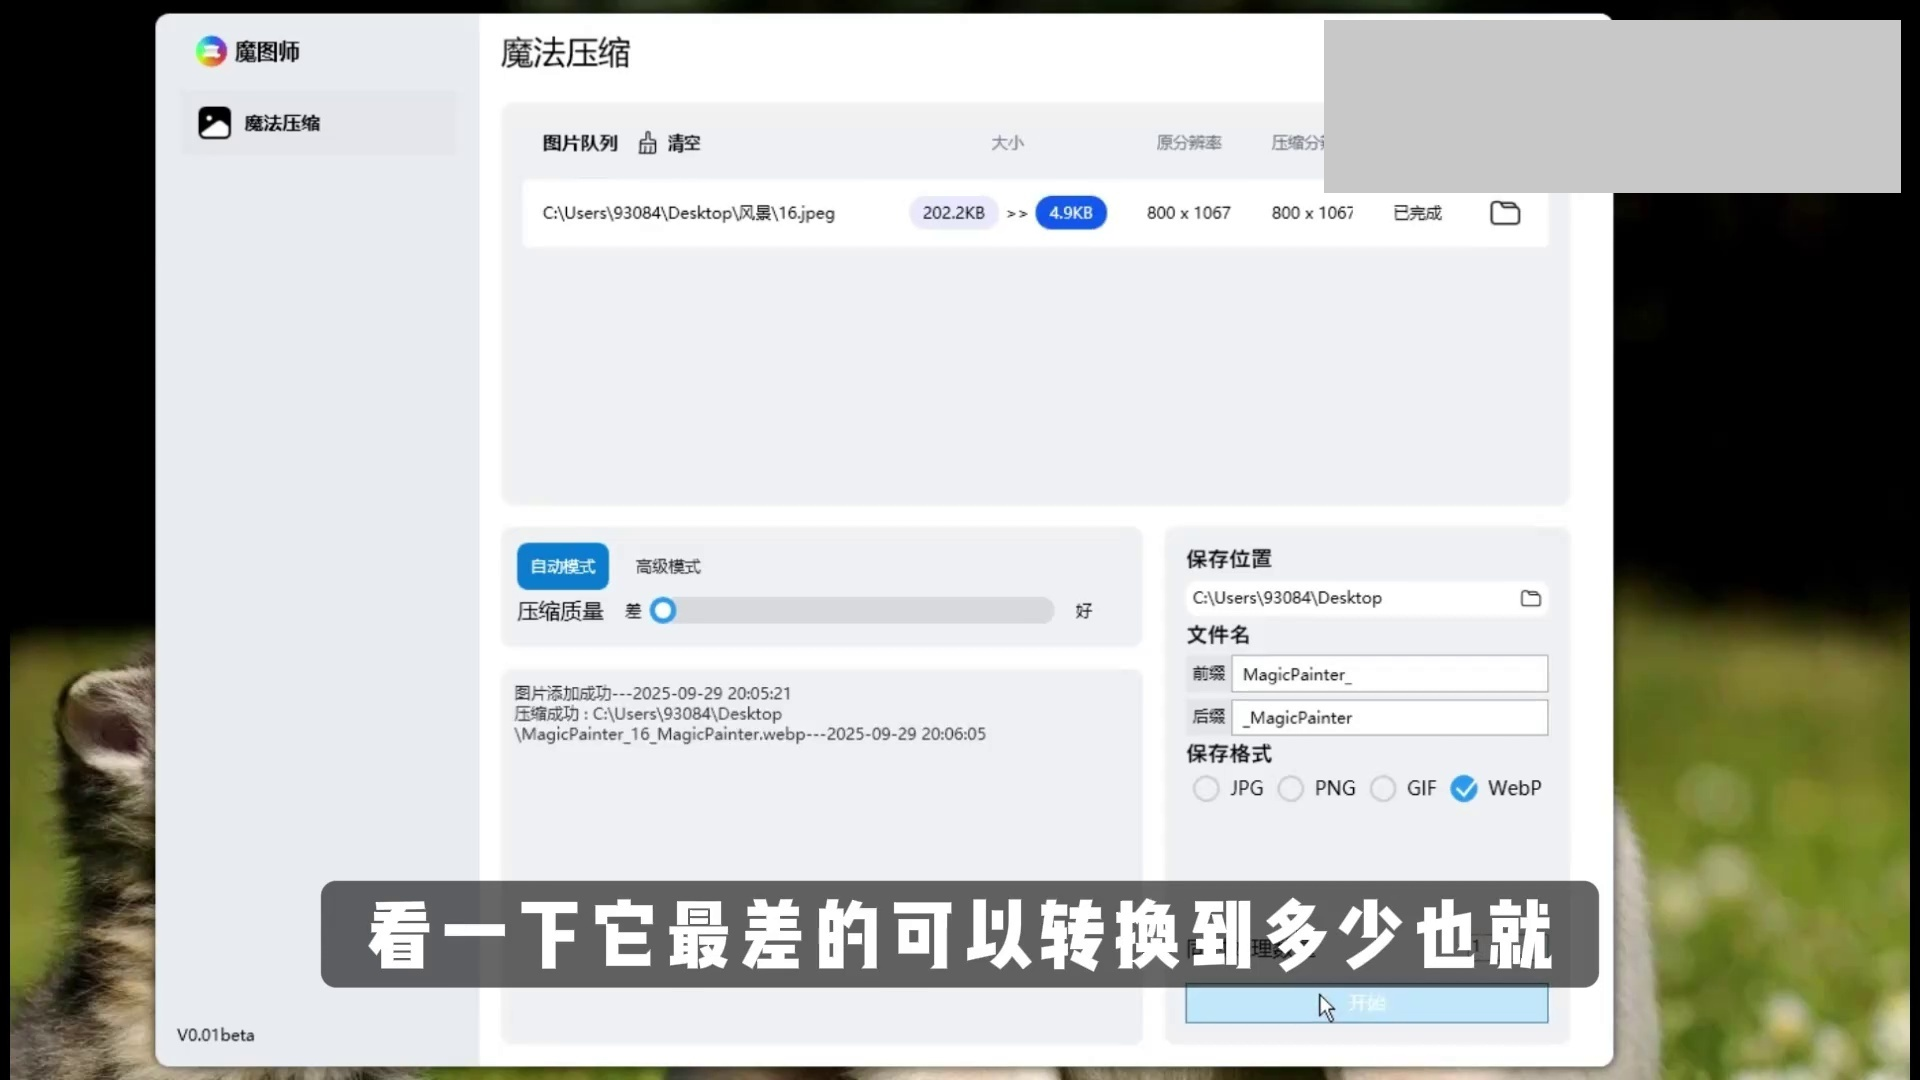The width and height of the screenshot is (1920, 1080).
Task: Click the compression quality slider handle
Action: [663, 611]
